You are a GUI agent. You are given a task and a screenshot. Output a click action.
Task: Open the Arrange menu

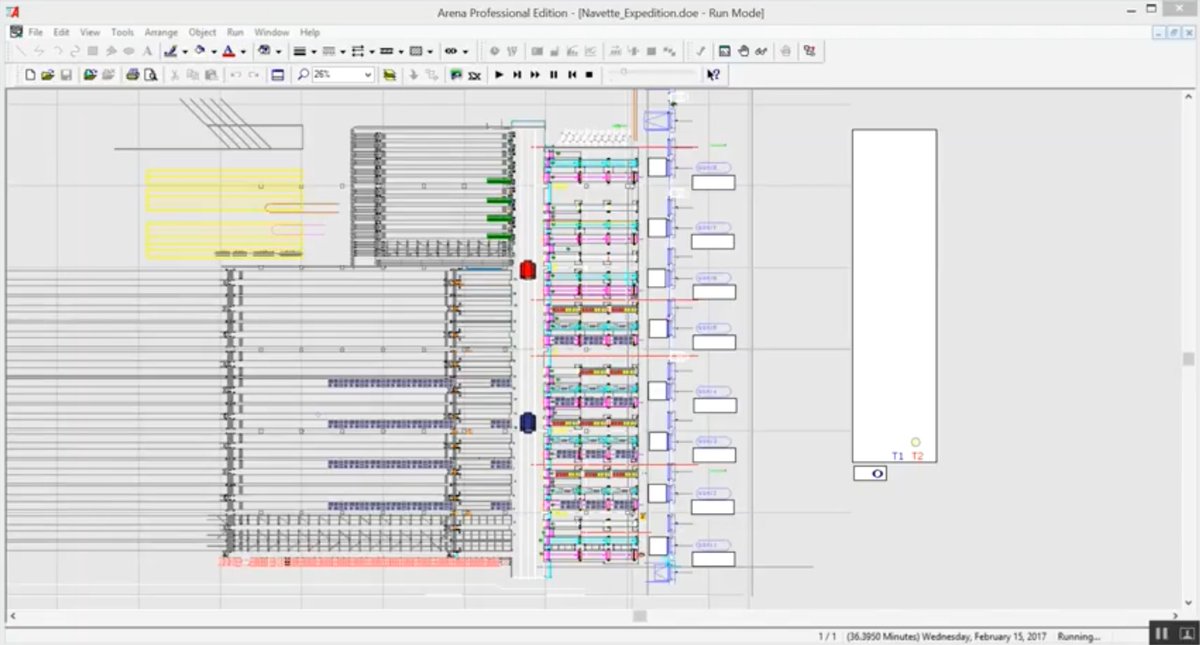coord(161,32)
